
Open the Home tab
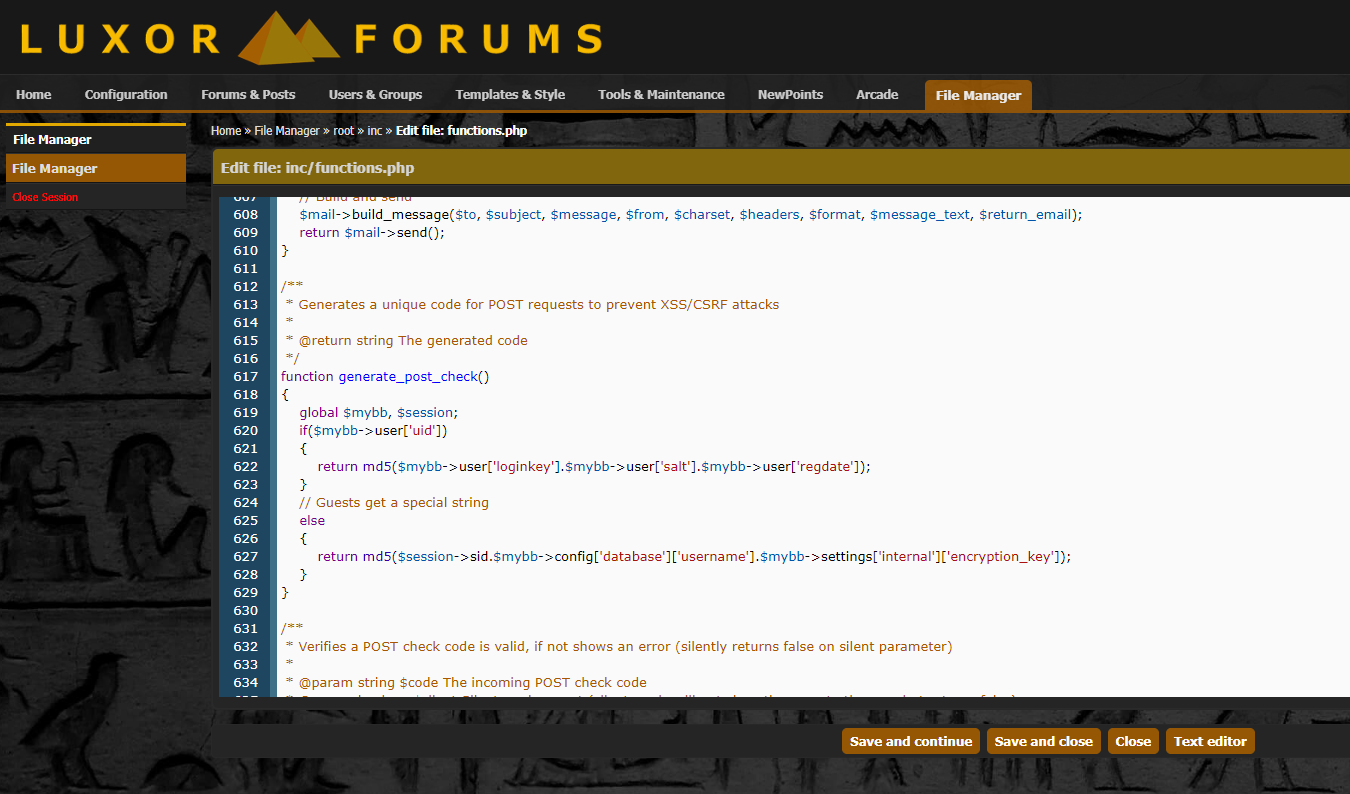pos(34,95)
